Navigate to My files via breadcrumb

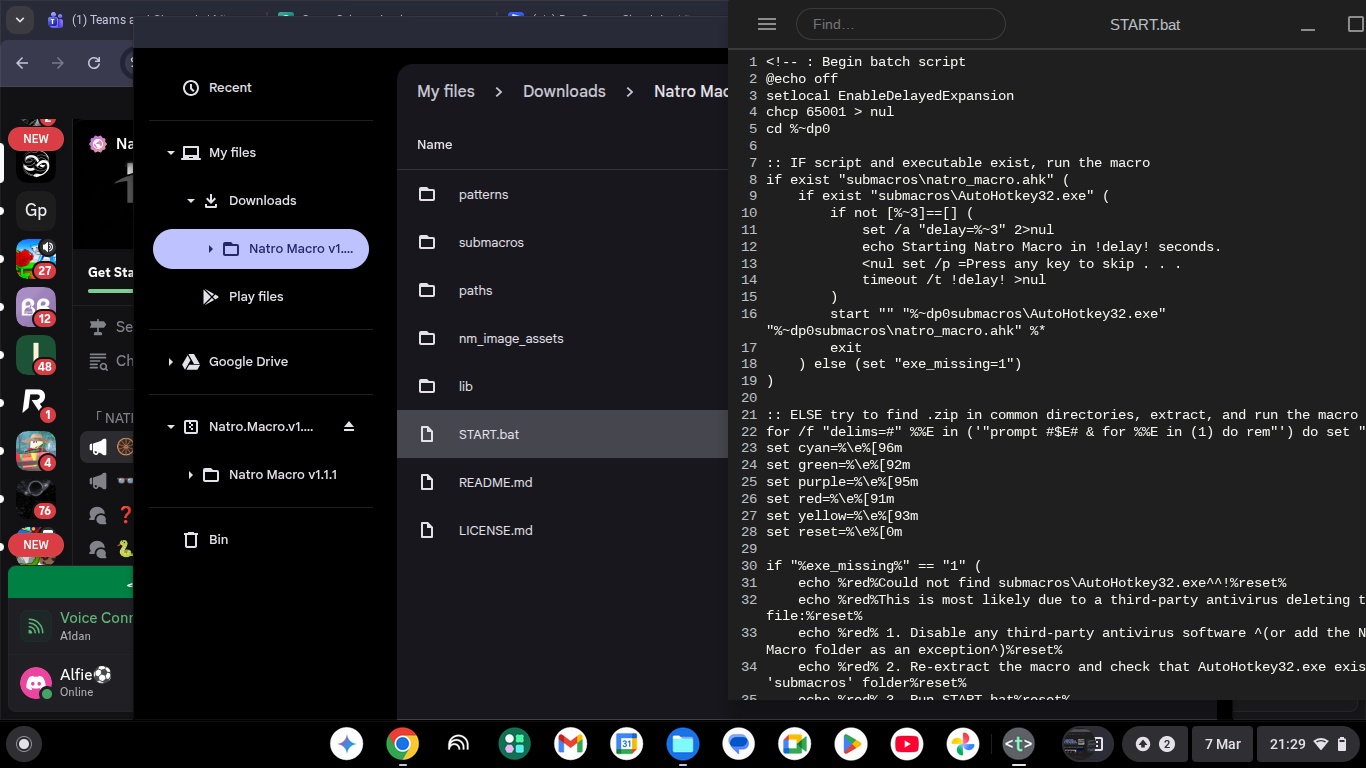(x=446, y=91)
